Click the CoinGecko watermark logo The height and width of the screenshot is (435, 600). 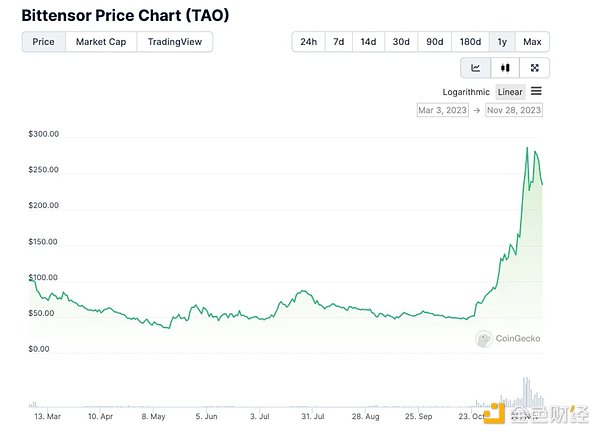[509, 339]
